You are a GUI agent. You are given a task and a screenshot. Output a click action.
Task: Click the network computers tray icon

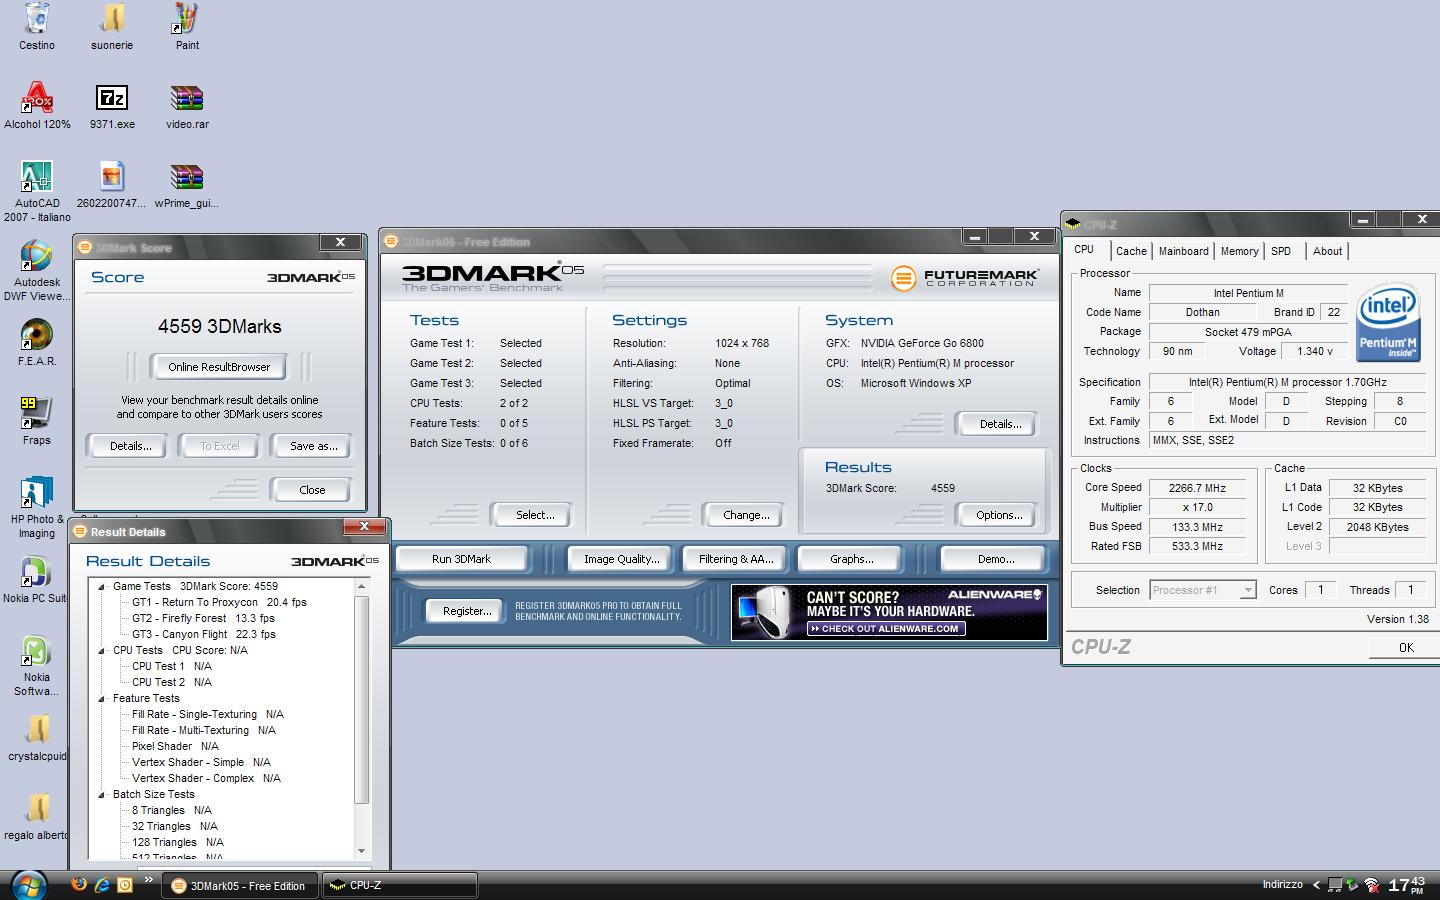point(1333,885)
